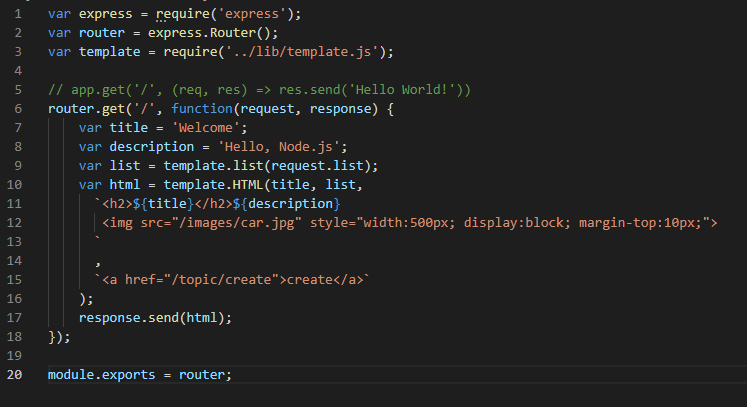Click the 'Welcome' string literal
This screenshot has height=407, width=747.
click(205, 128)
